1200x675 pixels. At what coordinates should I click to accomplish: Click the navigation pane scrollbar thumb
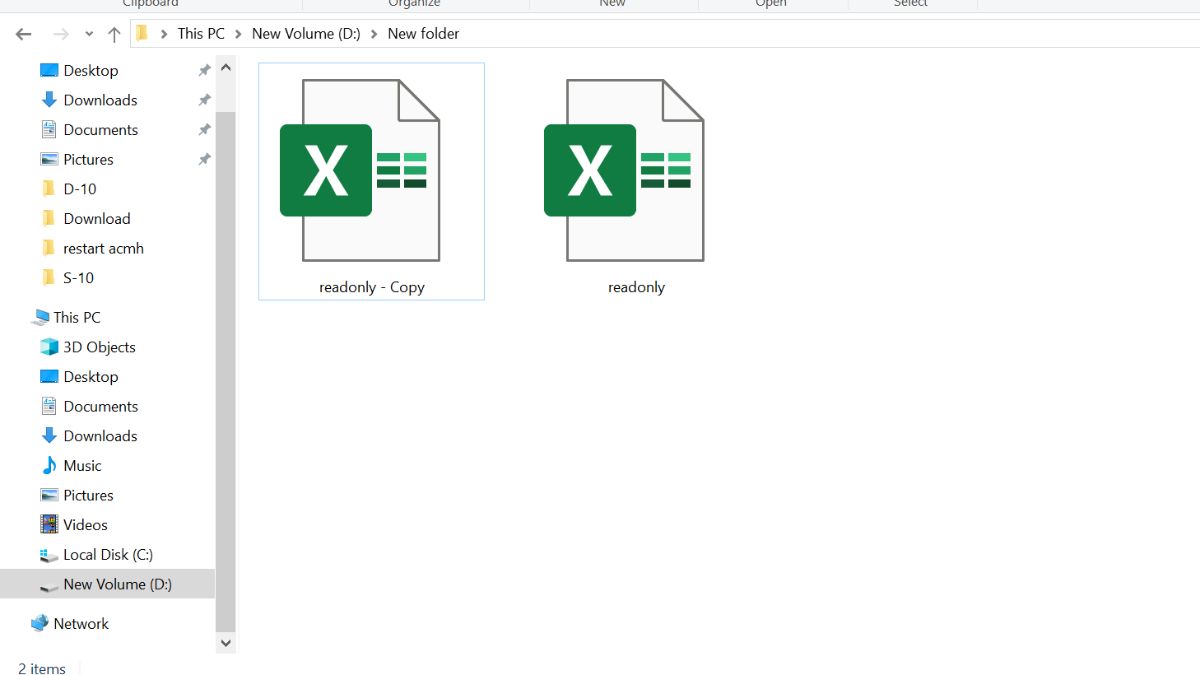click(226, 370)
